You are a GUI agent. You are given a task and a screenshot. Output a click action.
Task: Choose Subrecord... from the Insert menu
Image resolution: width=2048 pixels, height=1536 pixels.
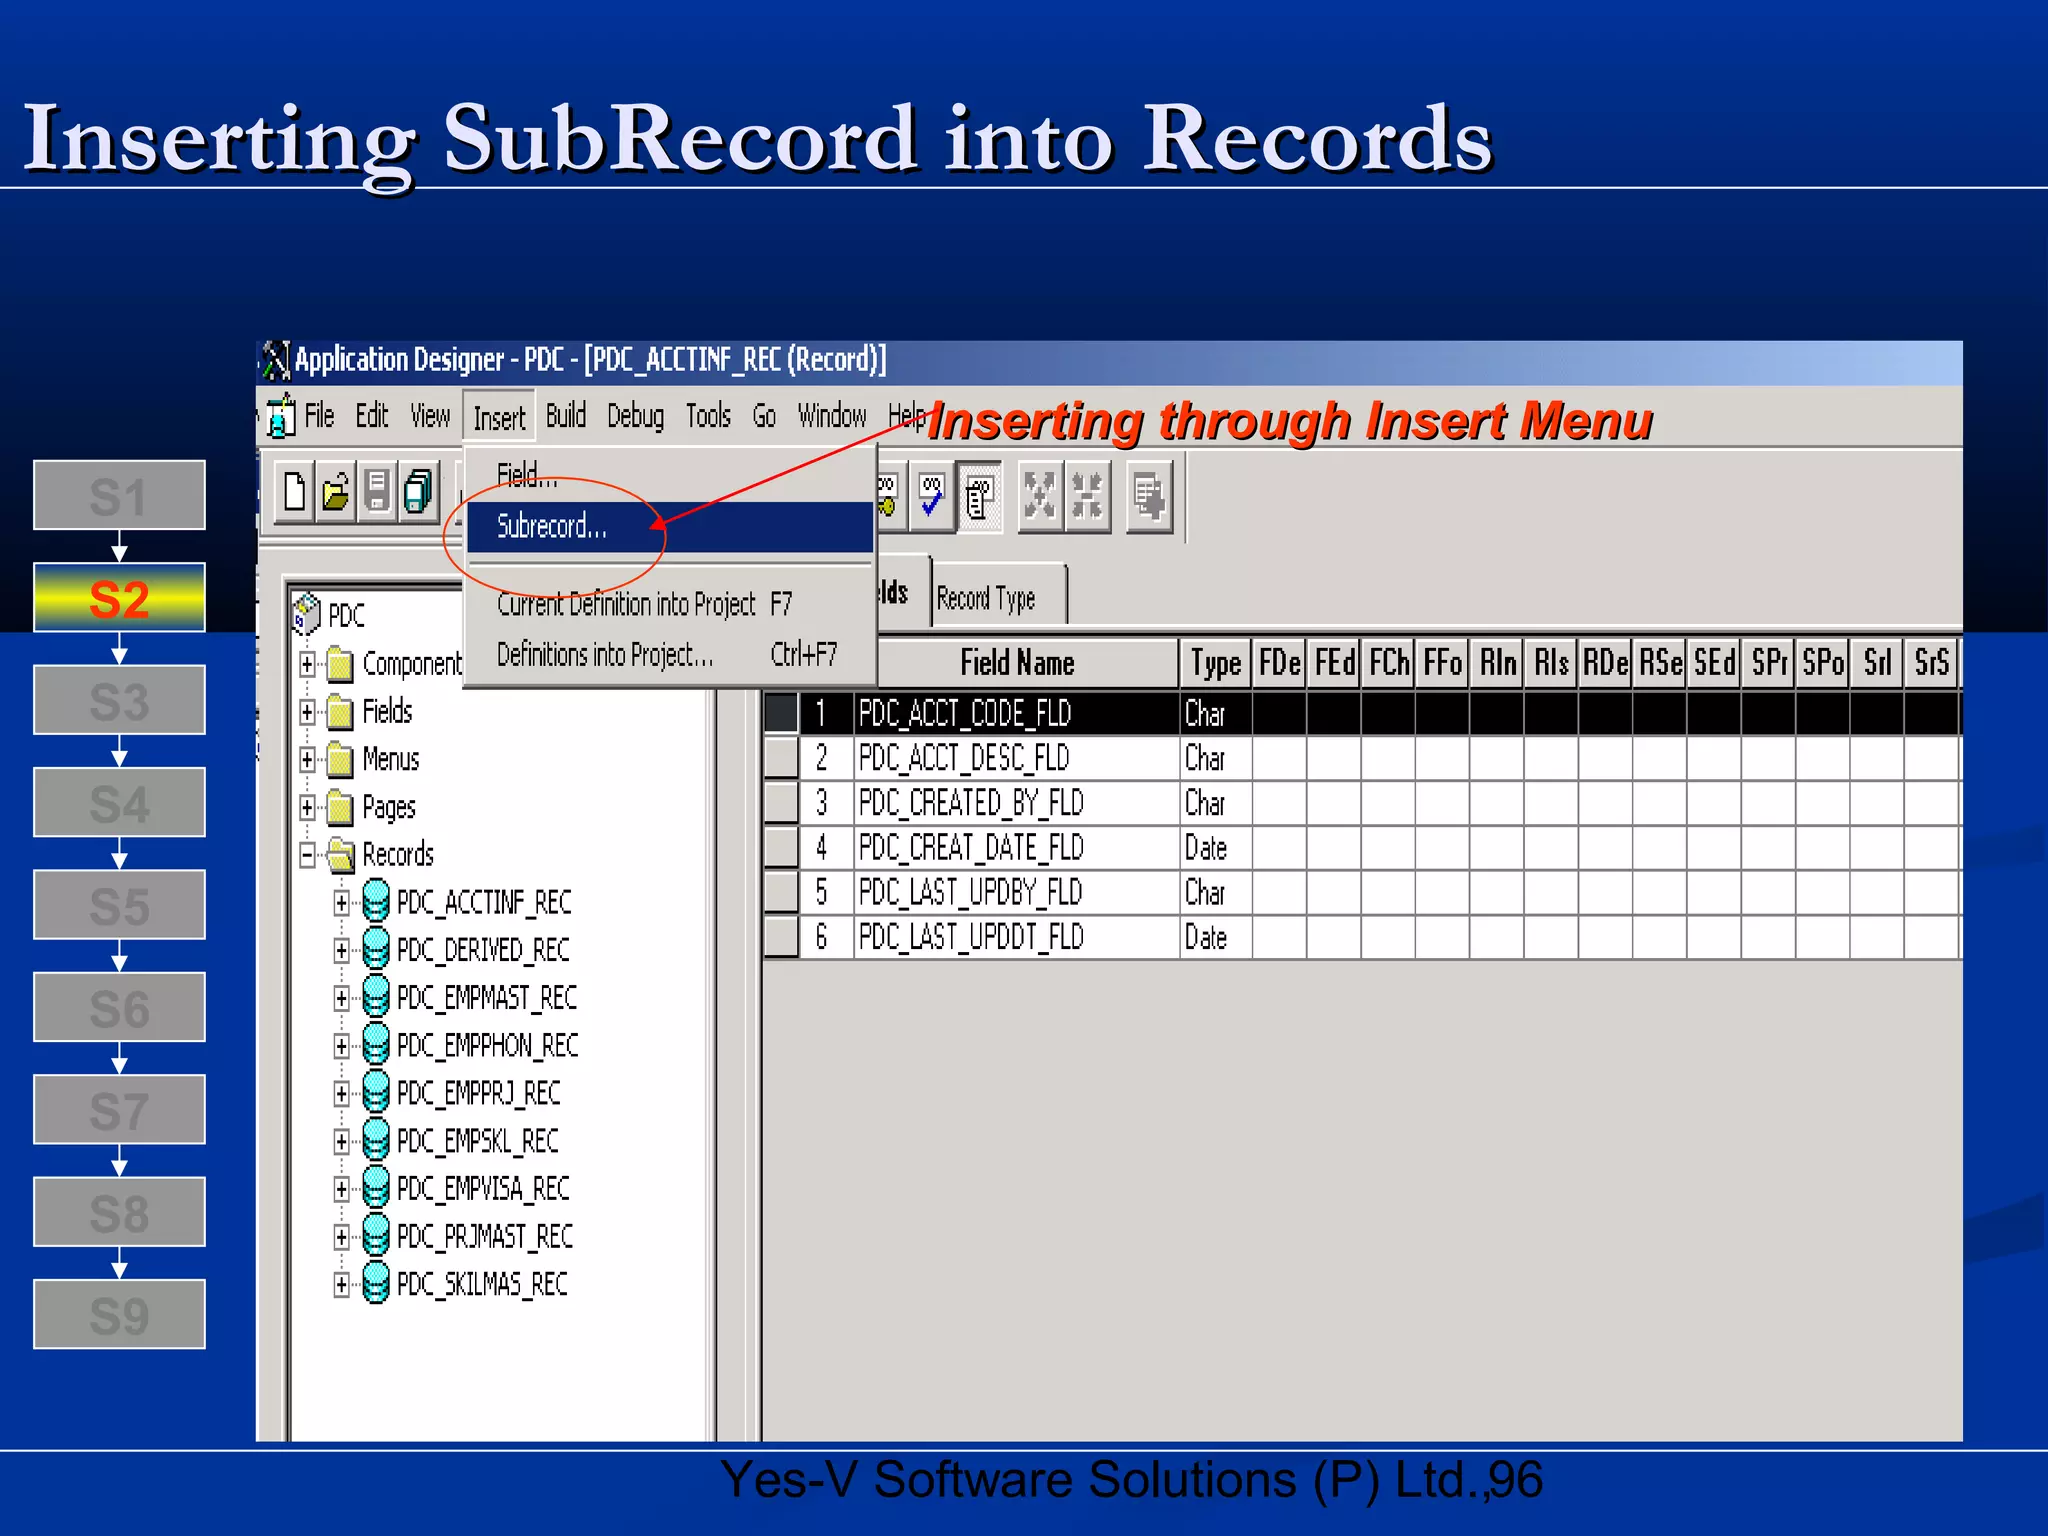click(670, 526)
